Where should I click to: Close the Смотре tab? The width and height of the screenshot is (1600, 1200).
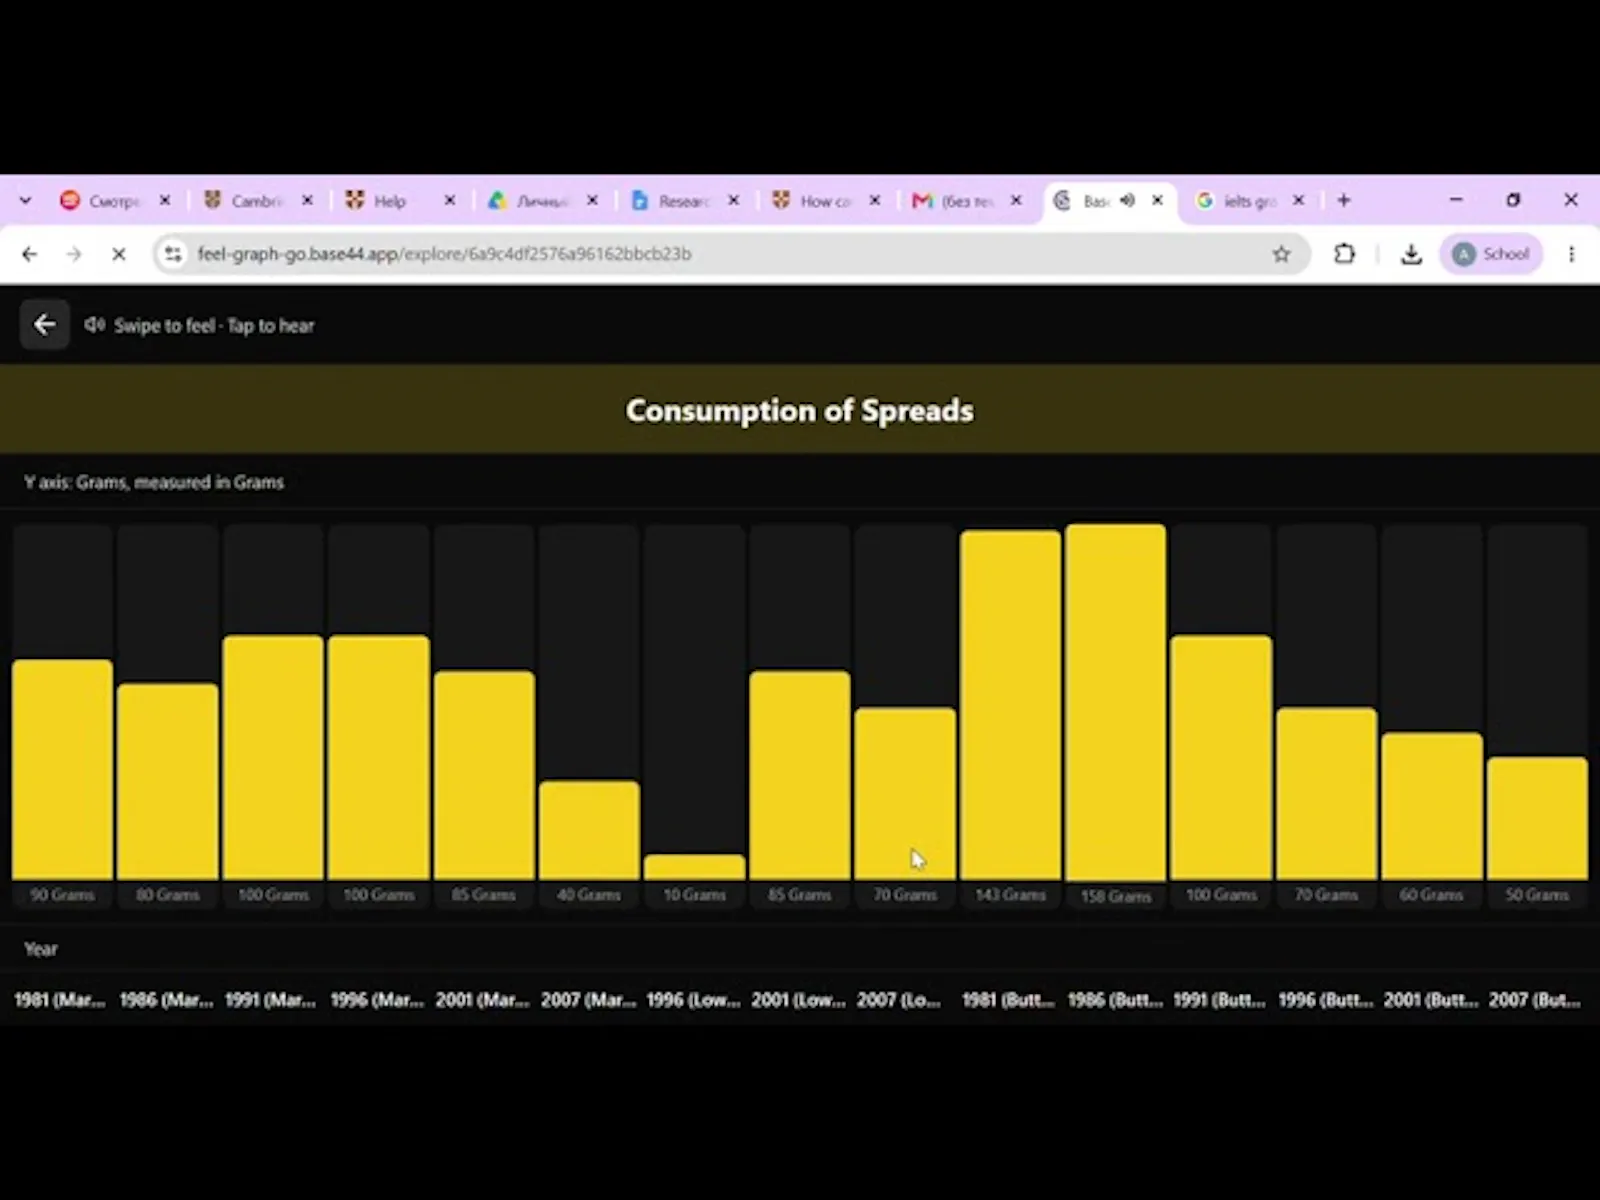click(165, 200)
